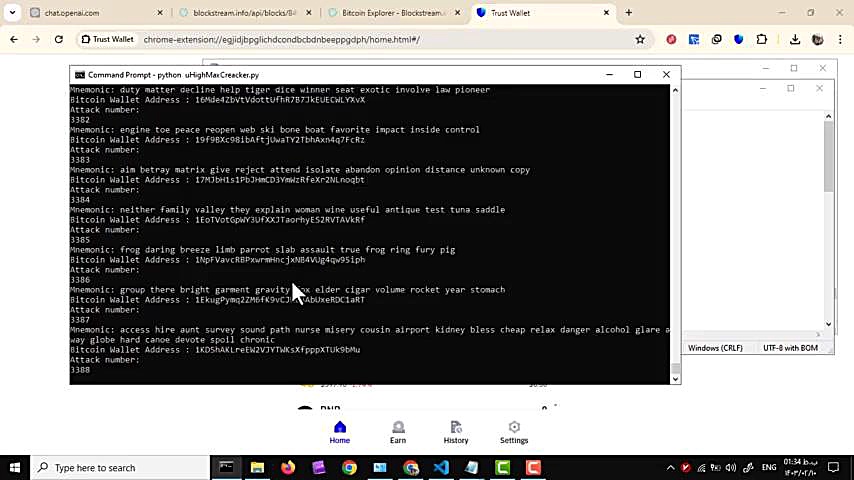Minimize the Command Prompt window
Image resolution: width=854 pixels, height=480 pixels.
609,75
